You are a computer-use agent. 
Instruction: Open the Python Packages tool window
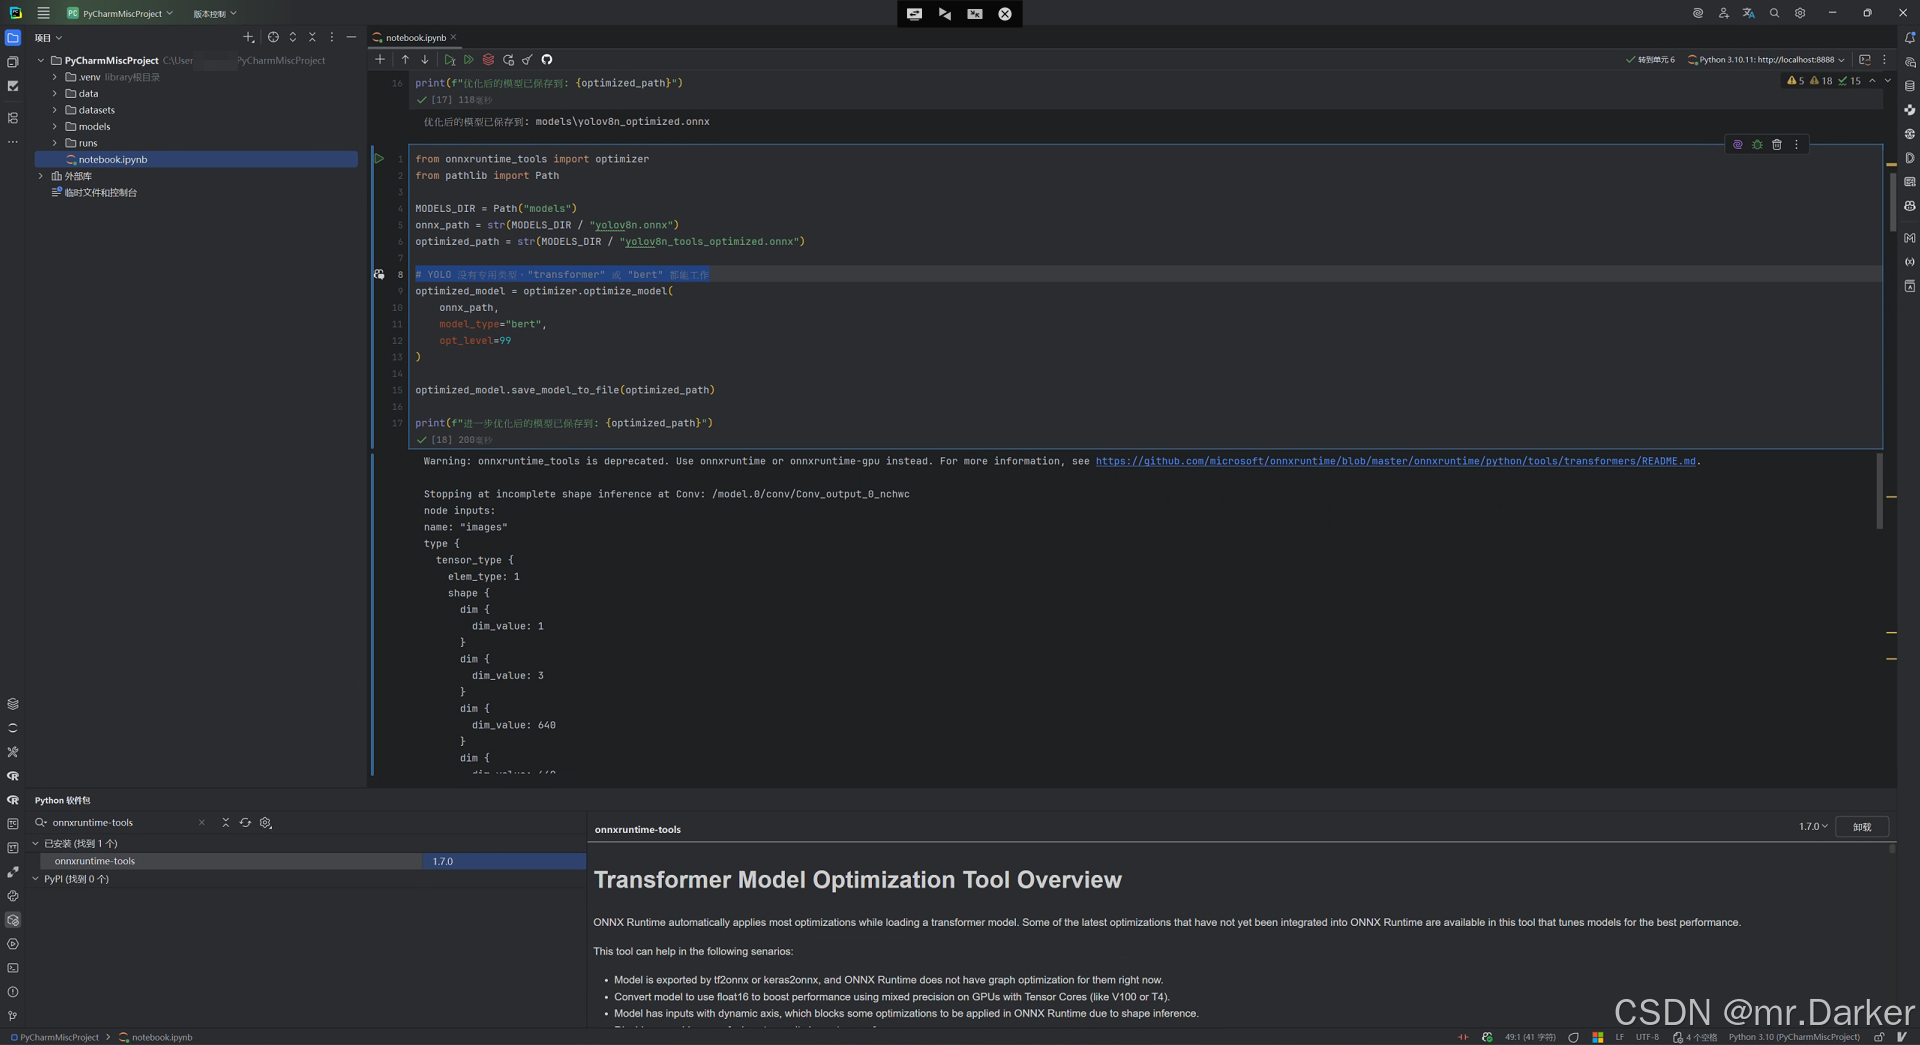pyautogui.click(x=13, y=920)
